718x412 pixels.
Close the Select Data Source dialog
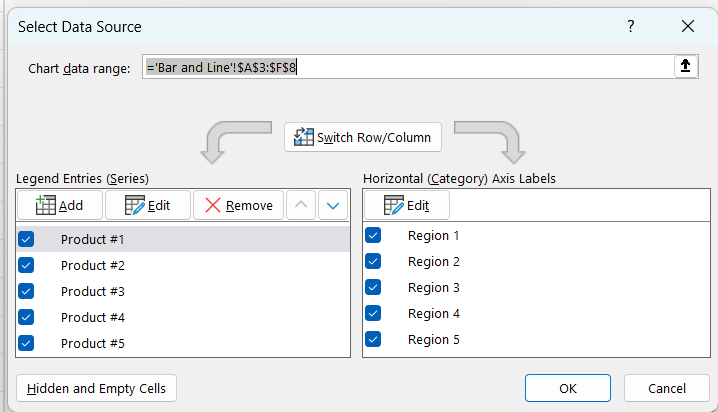[688, 26]
